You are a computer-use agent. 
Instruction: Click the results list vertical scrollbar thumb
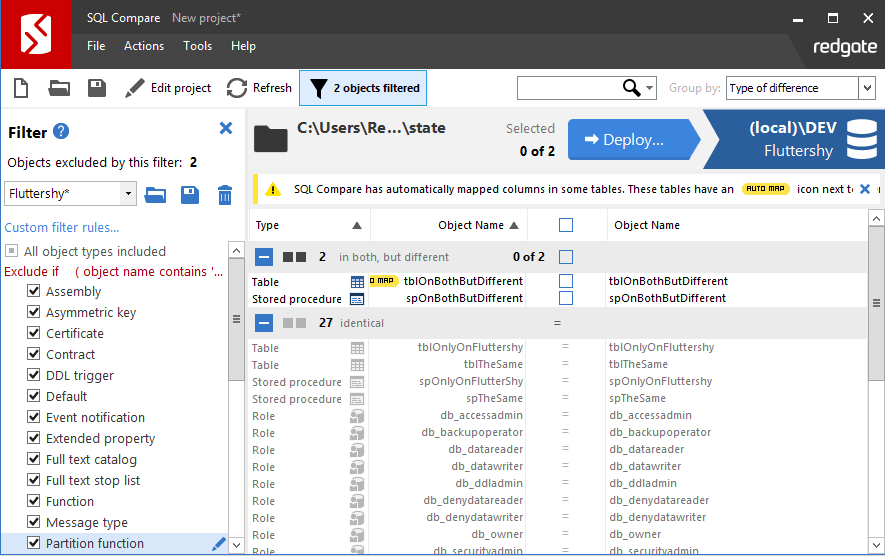click(x=876, y=303)
